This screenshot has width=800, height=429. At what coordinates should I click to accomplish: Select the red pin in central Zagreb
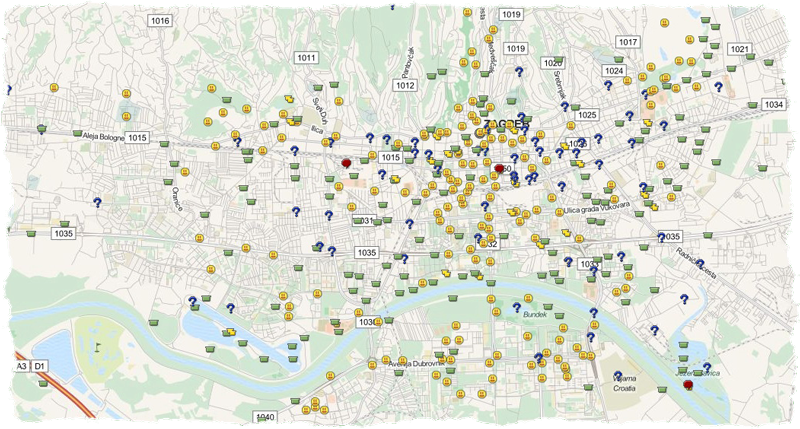(x=499, y=168)
